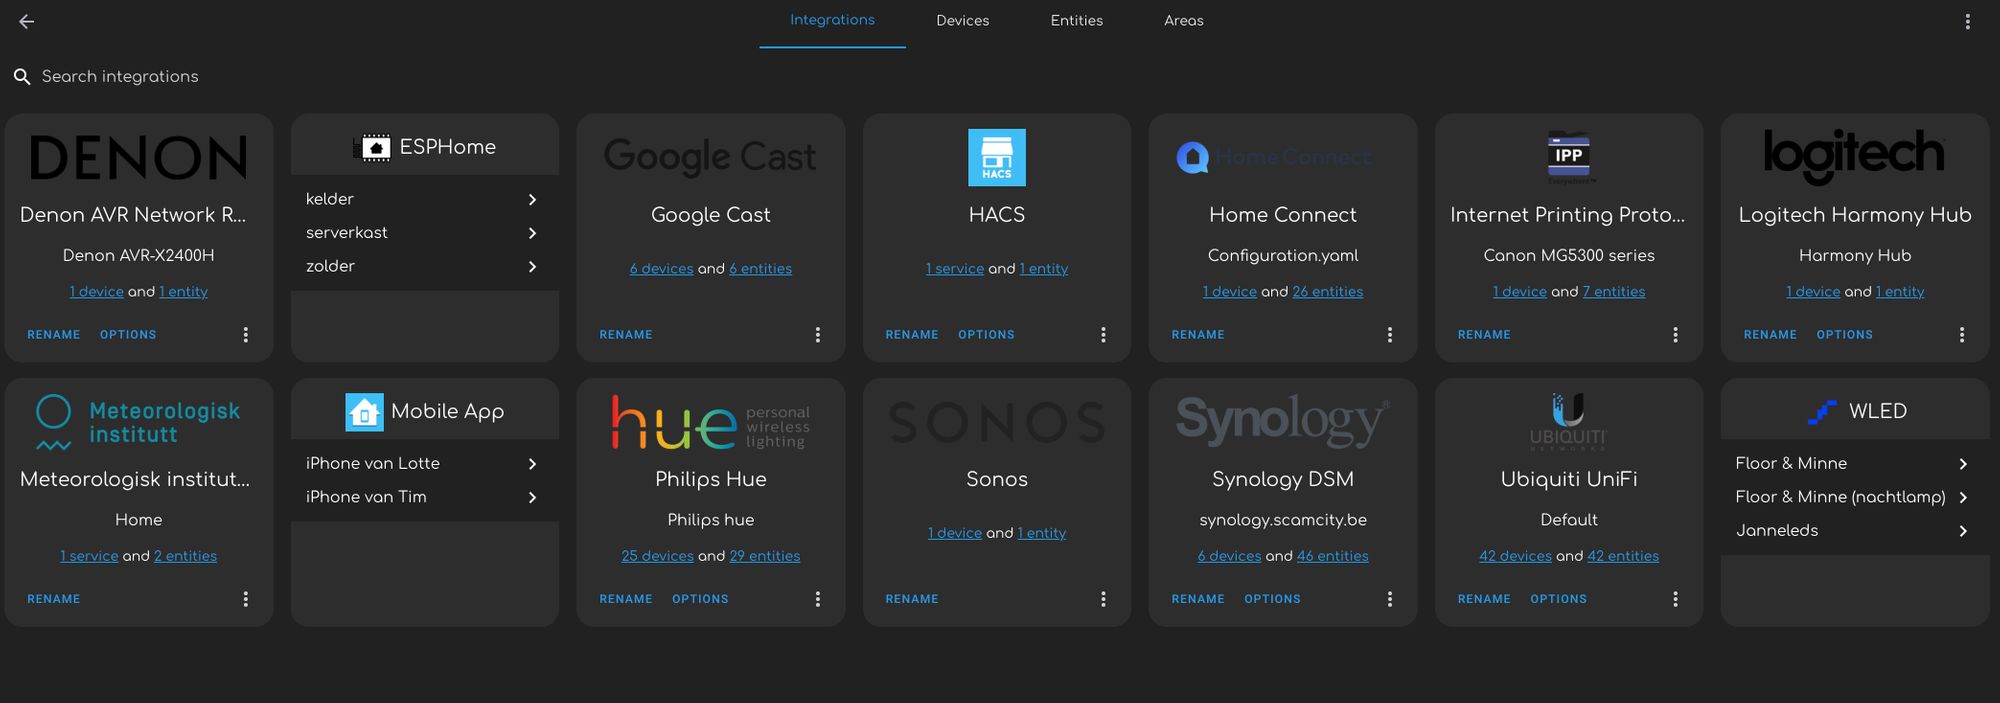Switch to the Entities tab
This screenshot has width=2000, height=703.
coord(1076,21)
